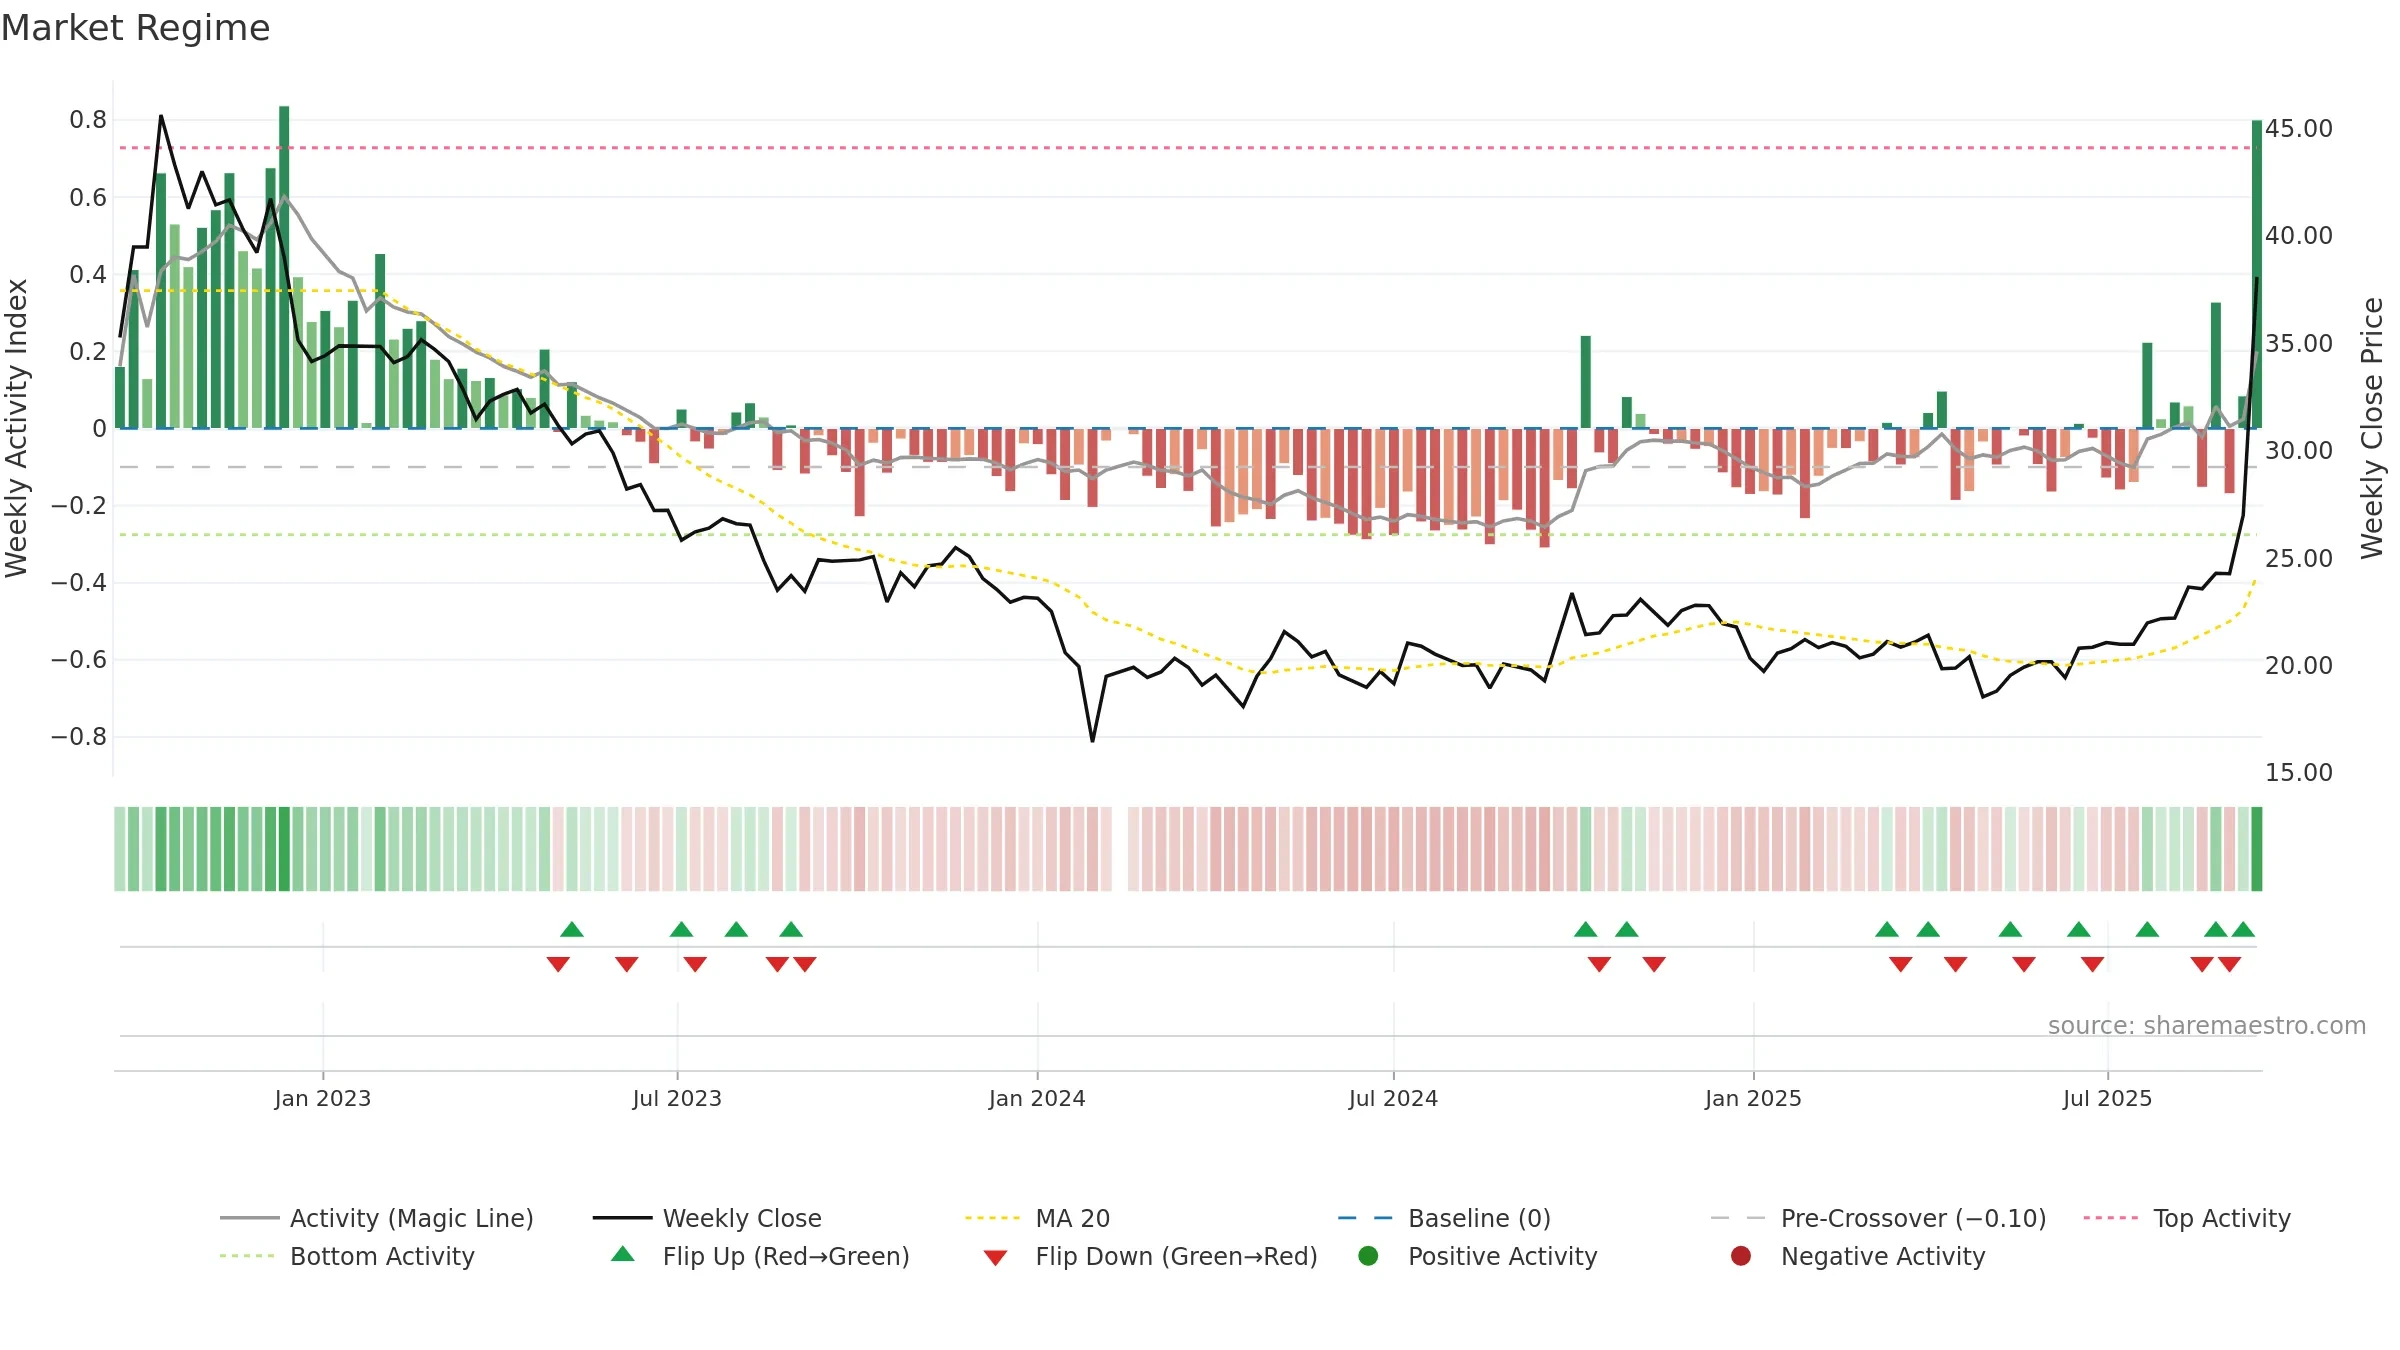Toggle the Bottom Activity legend entry
Image resolution: width=2400 pixels, height=1350 pixels.
point(347,1256)
